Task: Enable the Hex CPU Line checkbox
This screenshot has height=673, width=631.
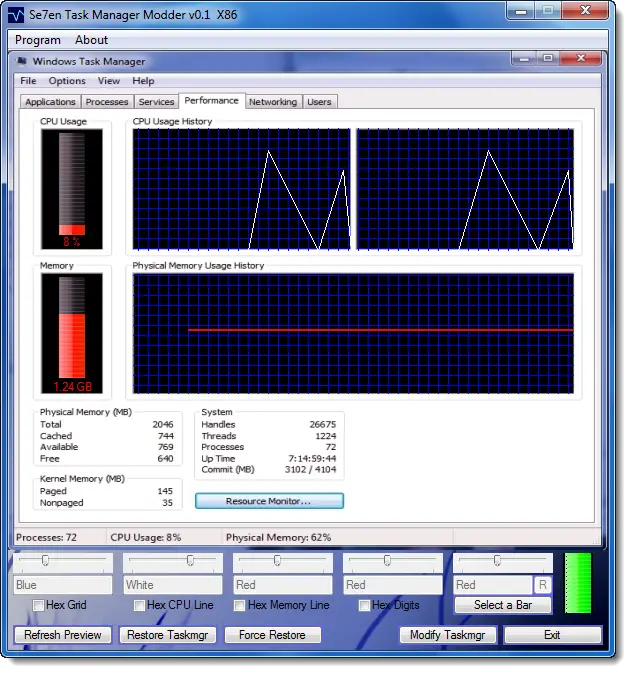Action: coord(139,606)
